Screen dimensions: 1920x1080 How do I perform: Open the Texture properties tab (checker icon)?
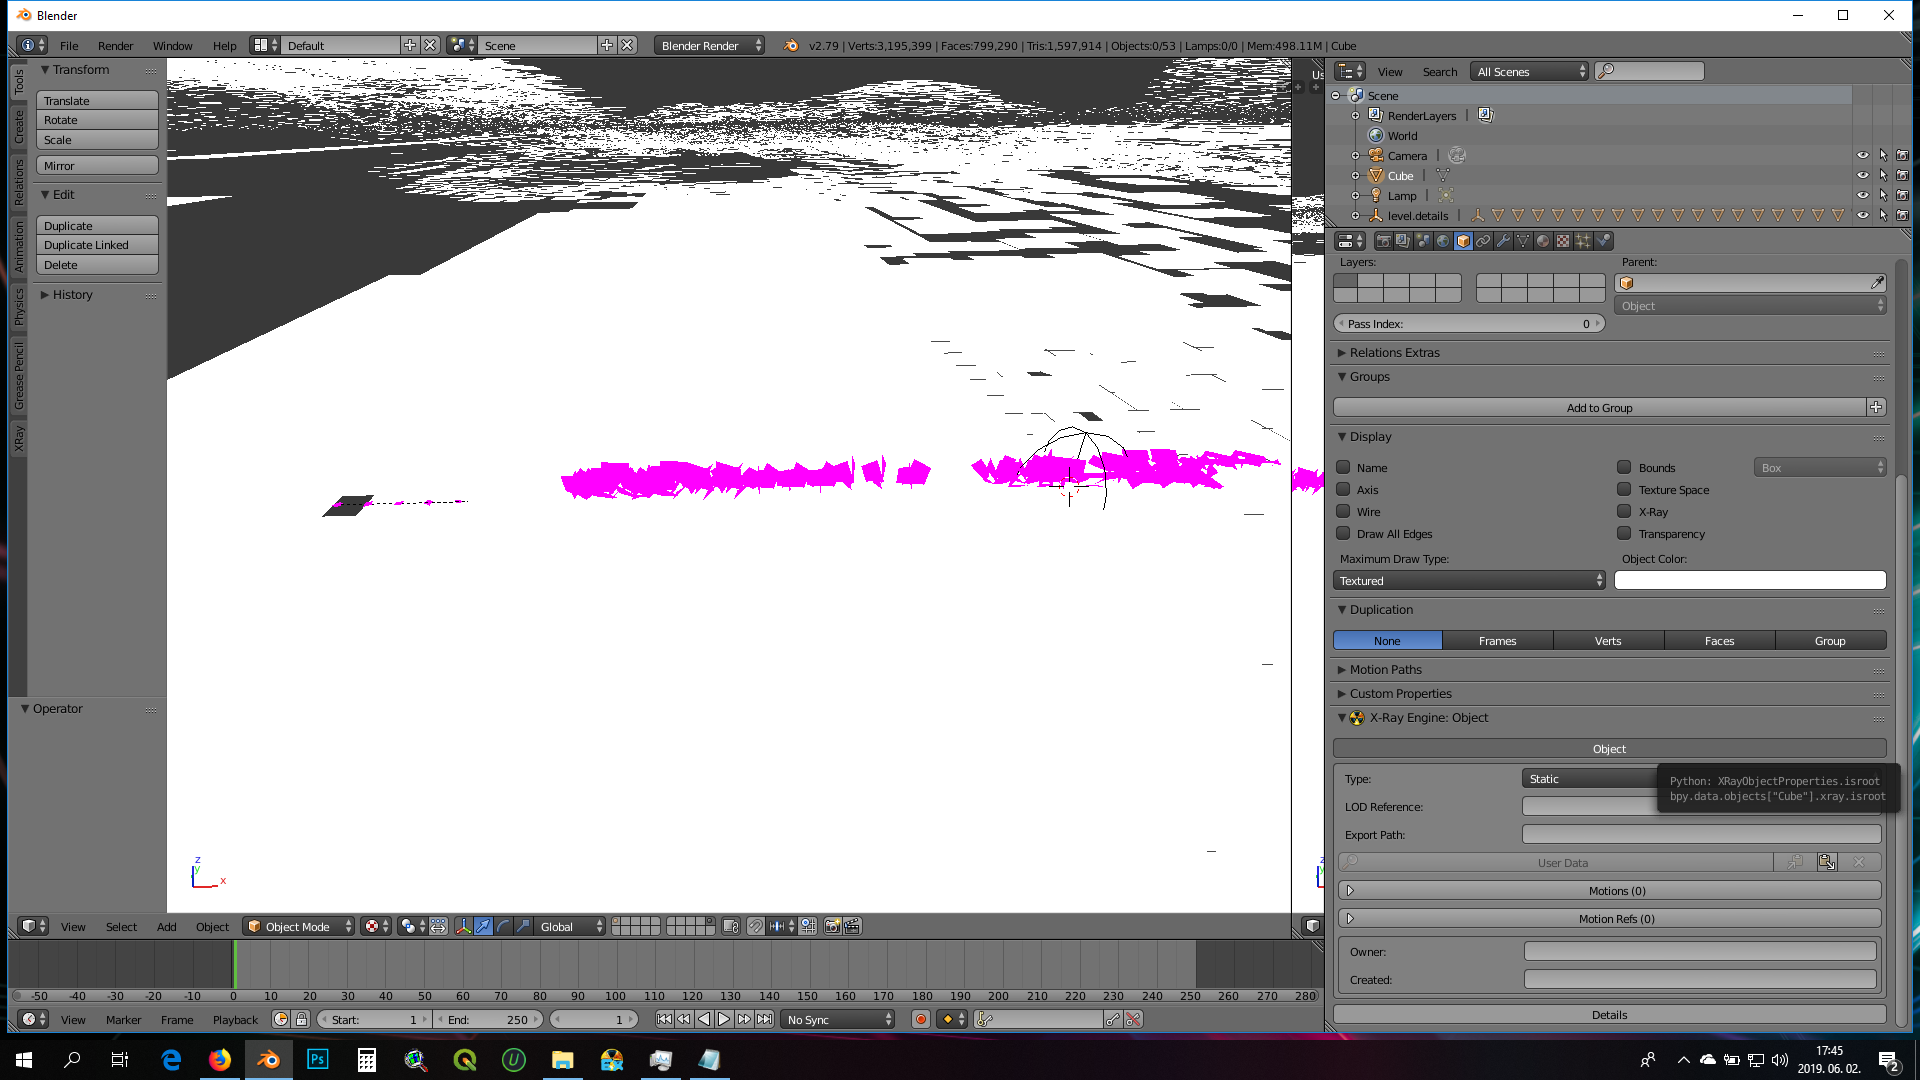1561,241
